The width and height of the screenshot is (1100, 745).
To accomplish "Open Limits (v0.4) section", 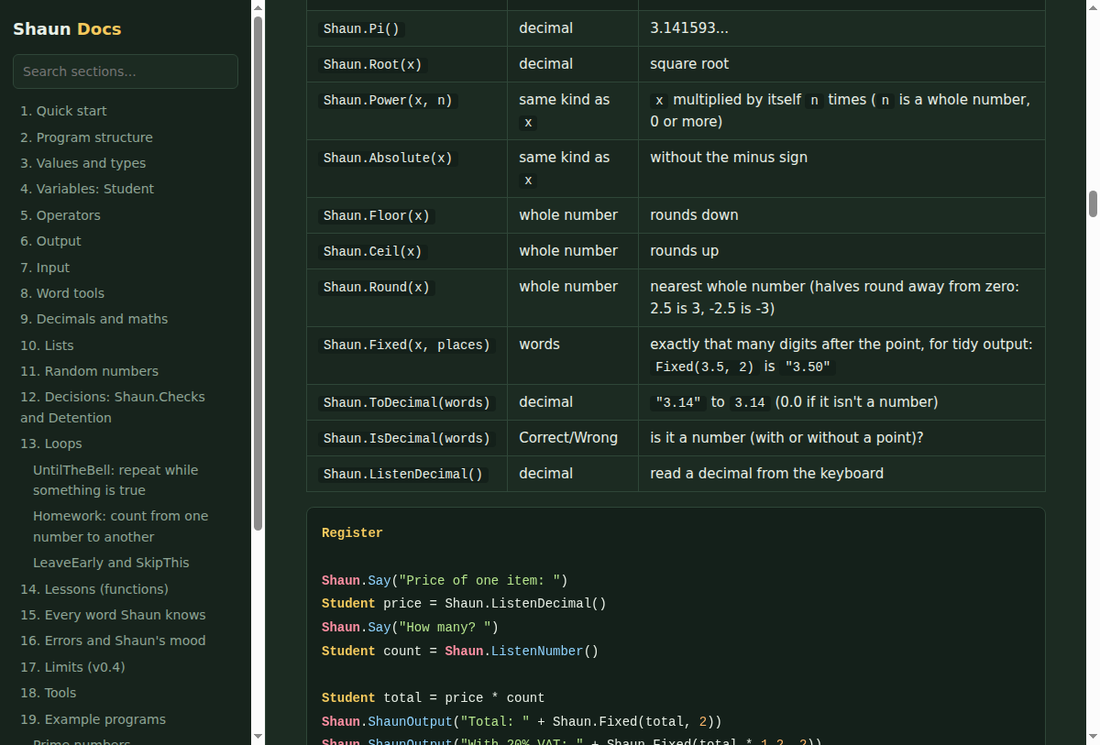I will (72, 667).
